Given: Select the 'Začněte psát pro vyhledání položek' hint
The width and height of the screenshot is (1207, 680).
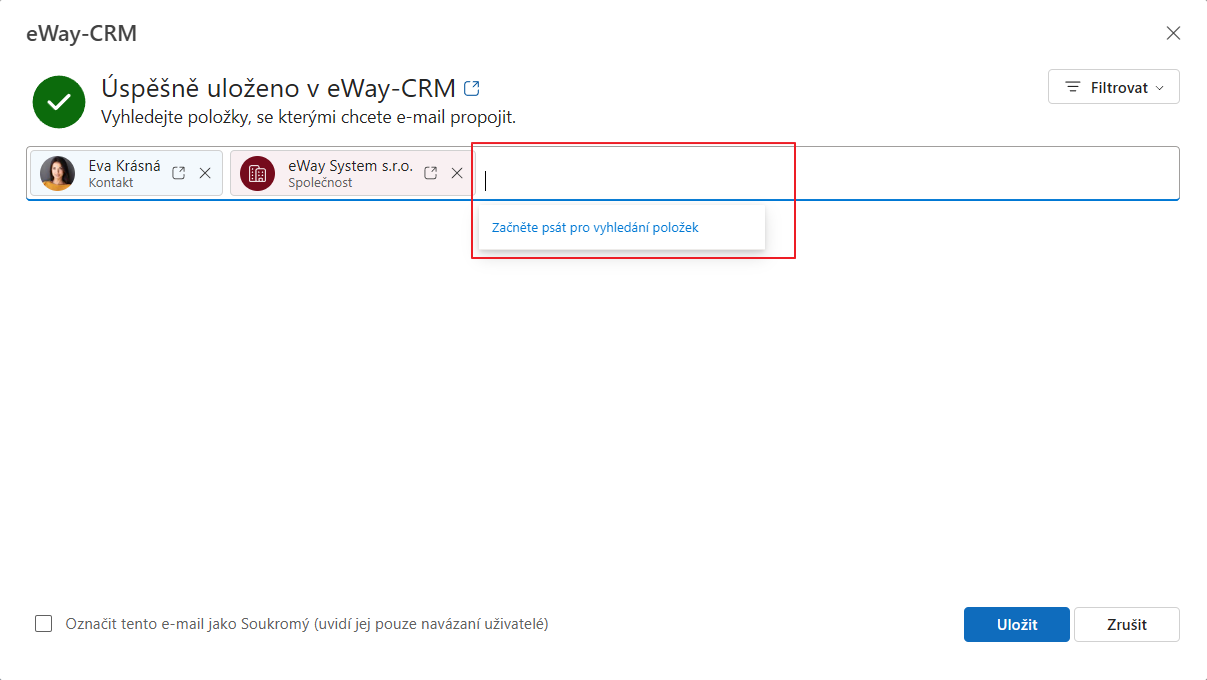Looking at the screenshot, I should click(x=595, y=227).
